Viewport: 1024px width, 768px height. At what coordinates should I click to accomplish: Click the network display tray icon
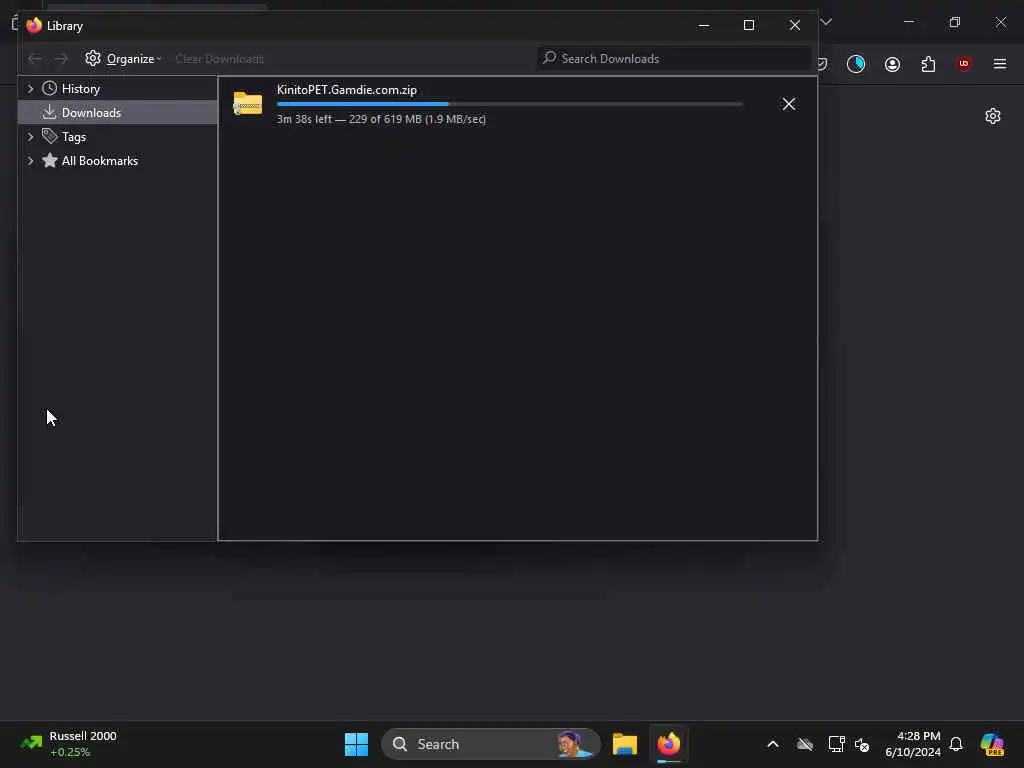coord(836,744)
